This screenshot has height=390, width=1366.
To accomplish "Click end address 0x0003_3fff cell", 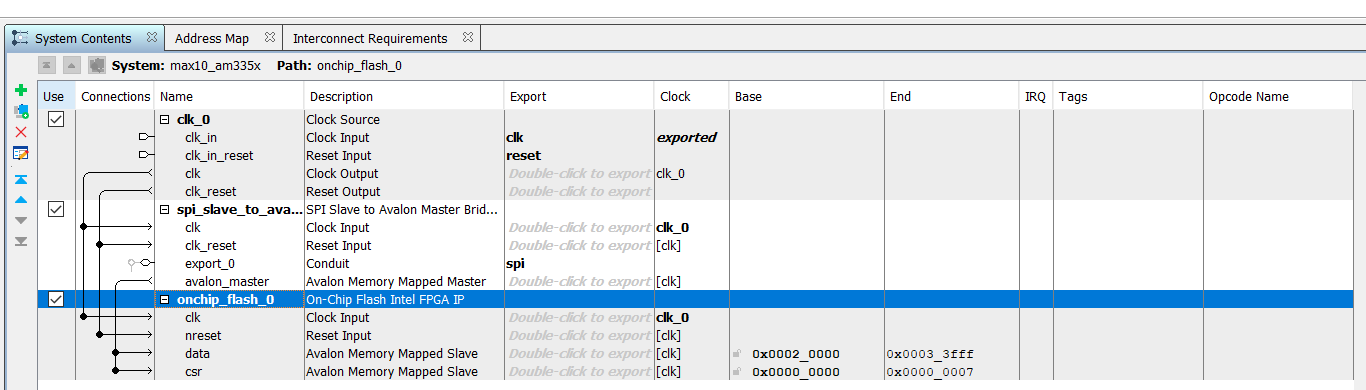I will [x=930, y=353].
